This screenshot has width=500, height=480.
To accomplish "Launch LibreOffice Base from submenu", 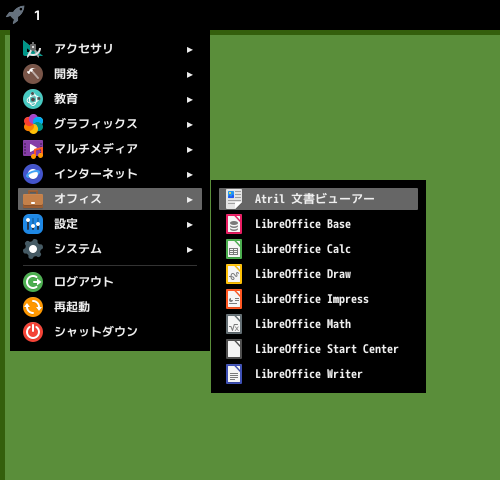I will 318,224.
